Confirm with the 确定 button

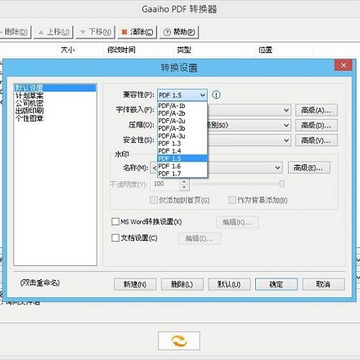click(x=276, y=284)
